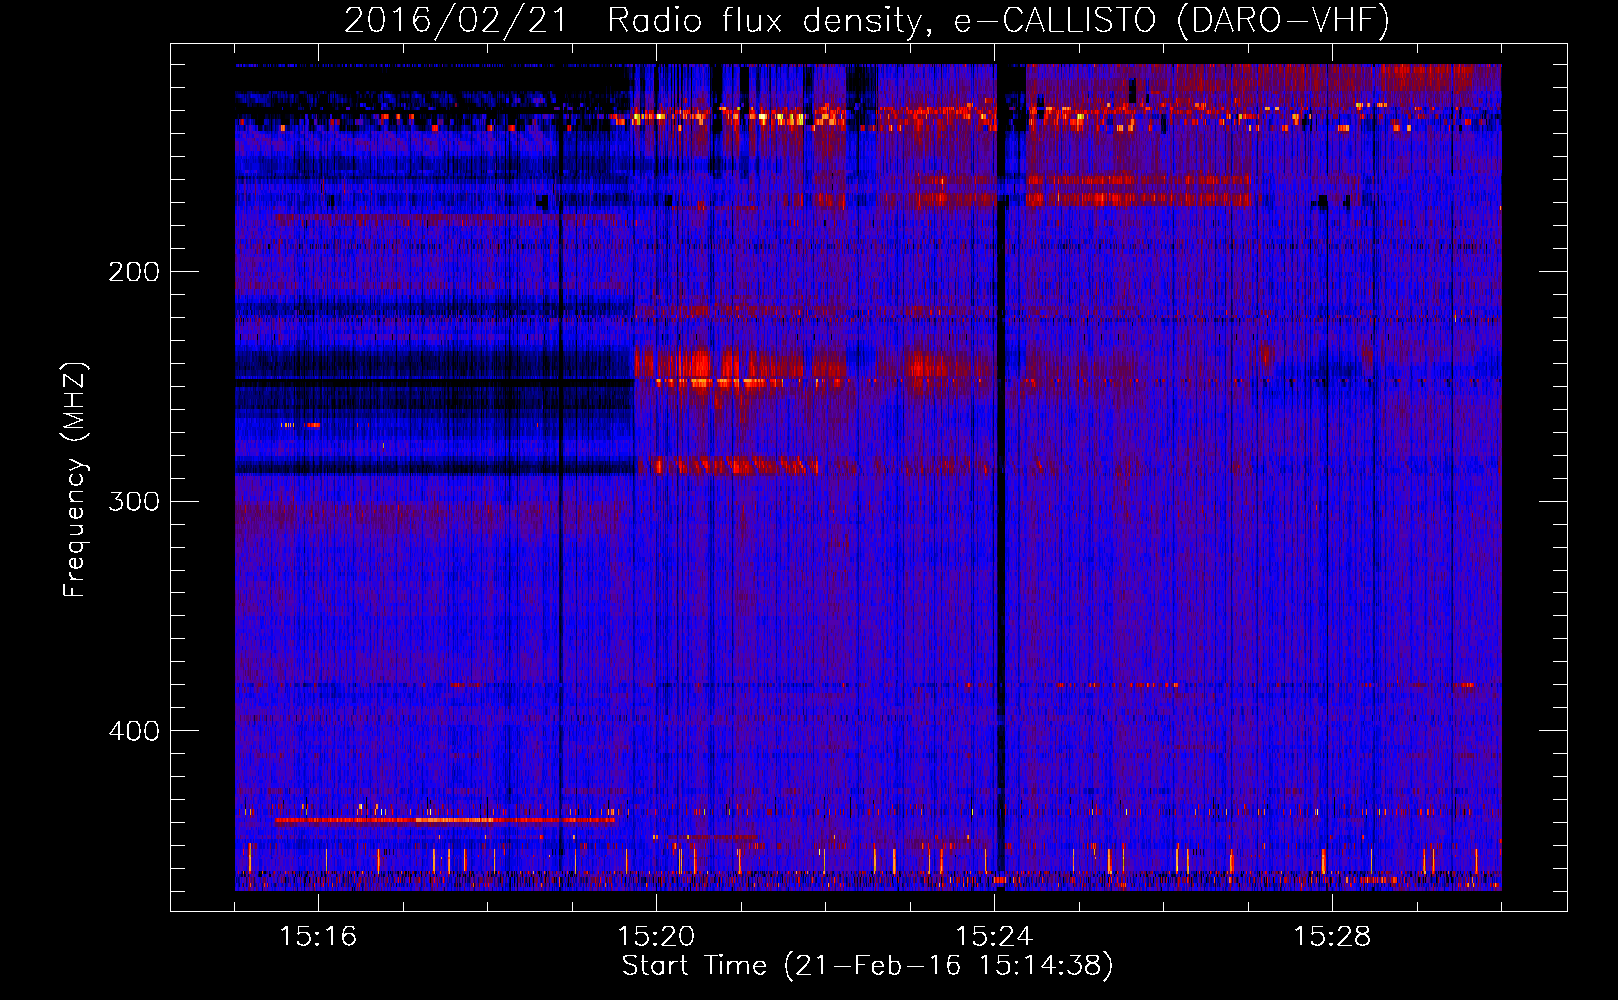The height and width of the screenshot is (1000, 1618).
Task: Click the "15:20" time tick label
Action: [656, 937]
